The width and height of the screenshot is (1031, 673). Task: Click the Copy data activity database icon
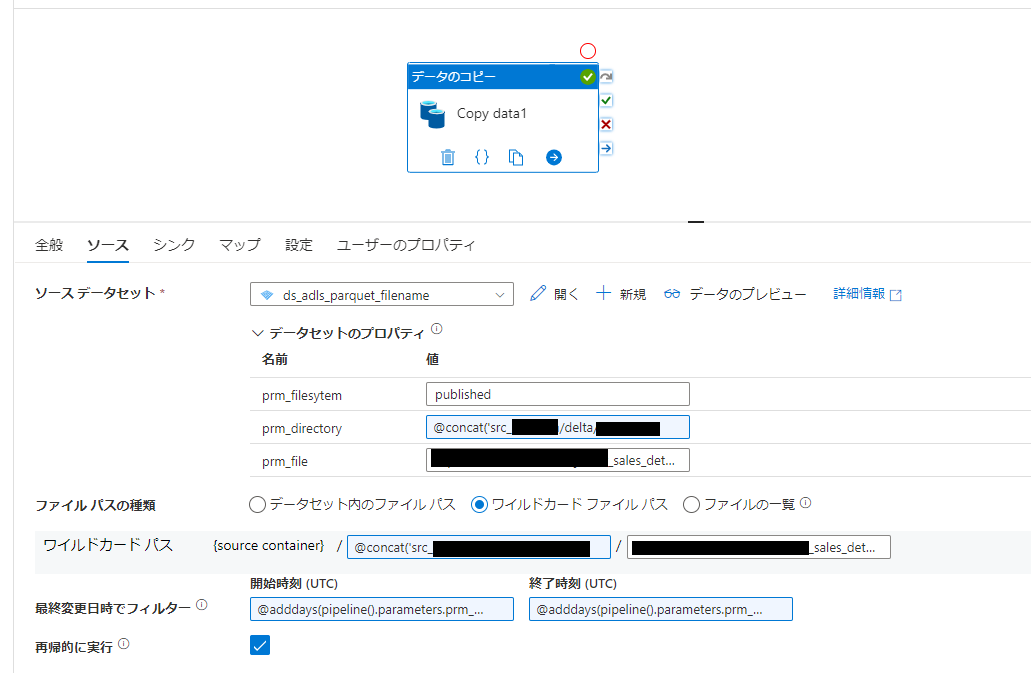tap(433, 114)
